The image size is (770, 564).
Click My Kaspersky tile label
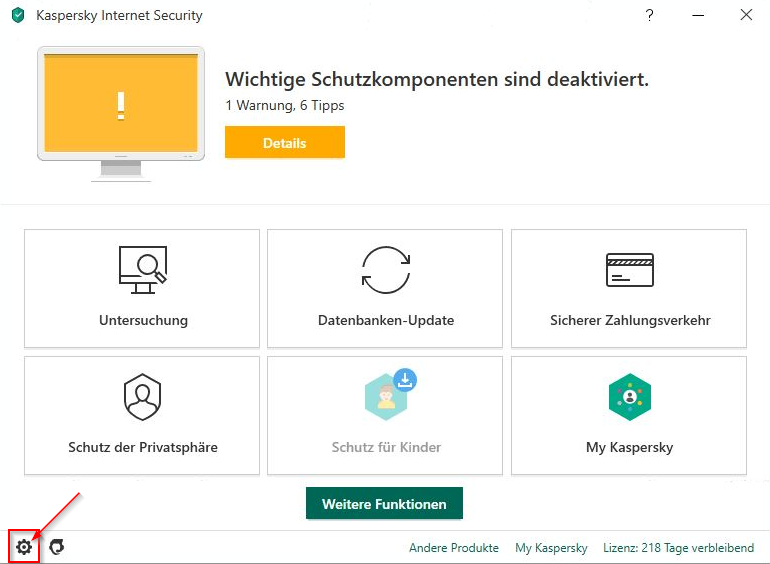pyautogui.click(x=630, y=448)
